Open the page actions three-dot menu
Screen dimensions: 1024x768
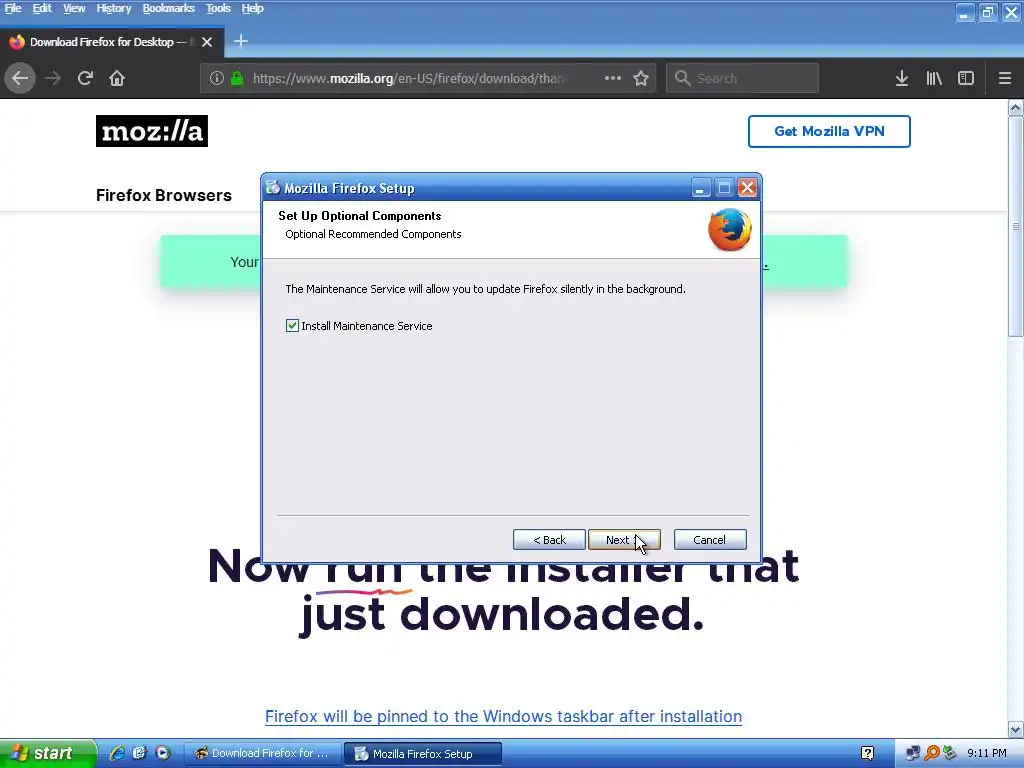click(x=613, y=78)
